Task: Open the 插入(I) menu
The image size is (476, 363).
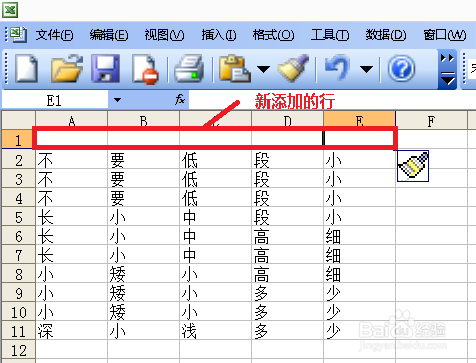Action: point(219,35)
